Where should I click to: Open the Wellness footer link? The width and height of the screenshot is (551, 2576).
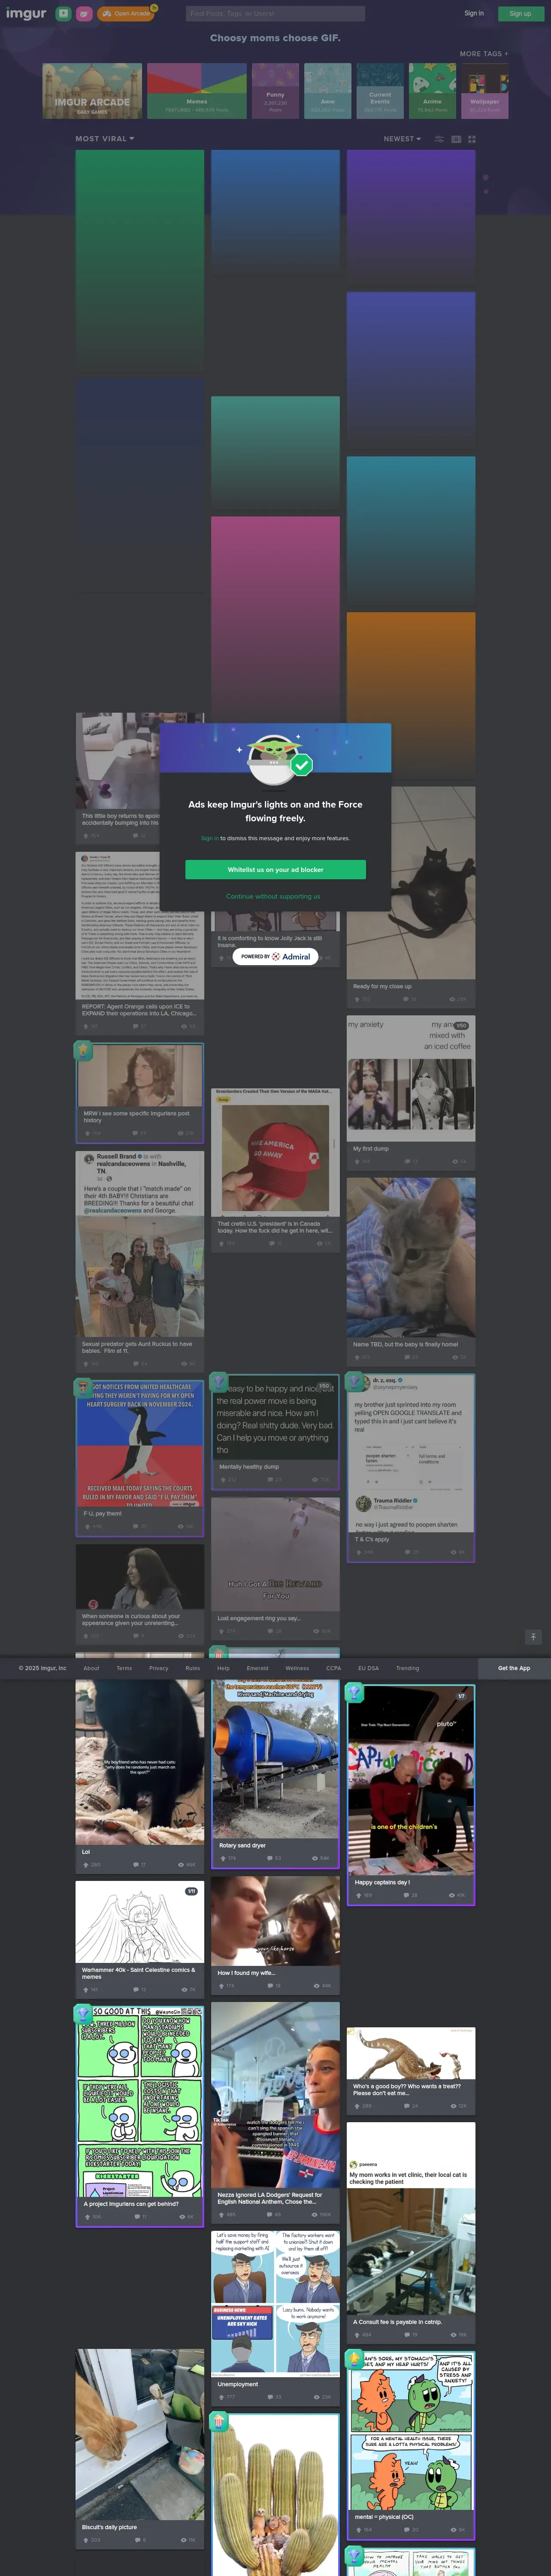pos(297,1668)
